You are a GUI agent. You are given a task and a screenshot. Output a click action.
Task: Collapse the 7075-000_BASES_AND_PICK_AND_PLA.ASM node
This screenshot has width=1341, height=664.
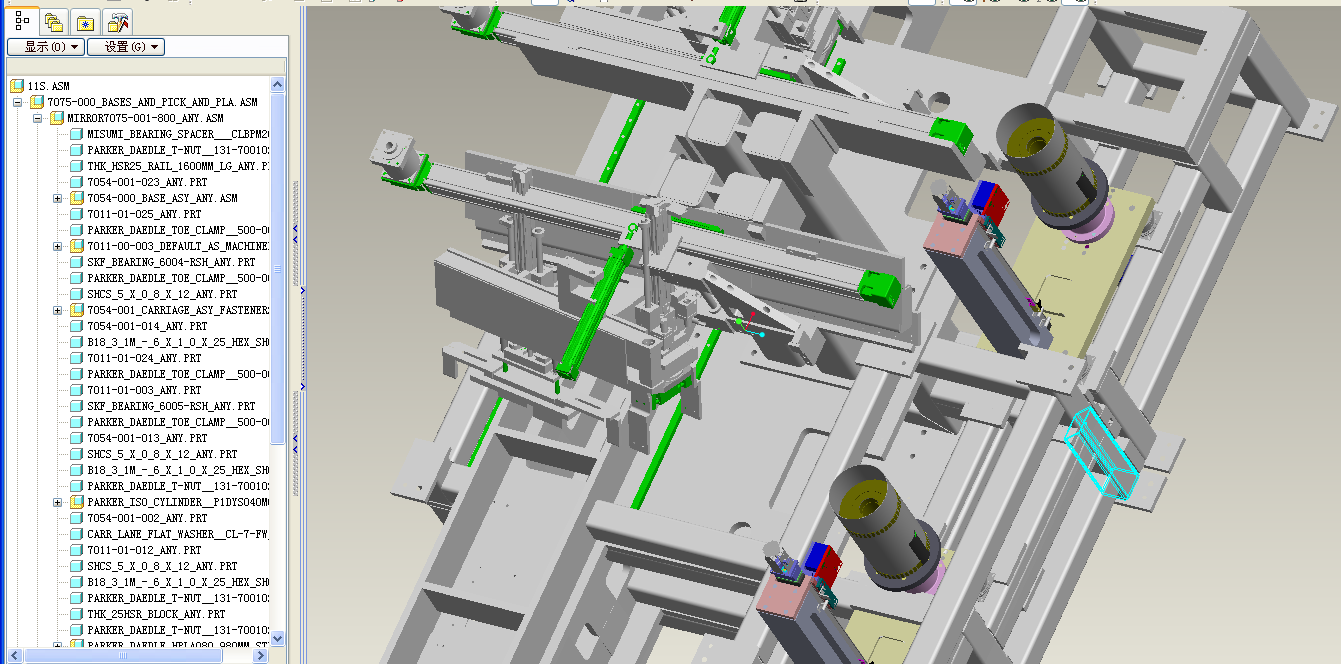(x=17, y=102)
